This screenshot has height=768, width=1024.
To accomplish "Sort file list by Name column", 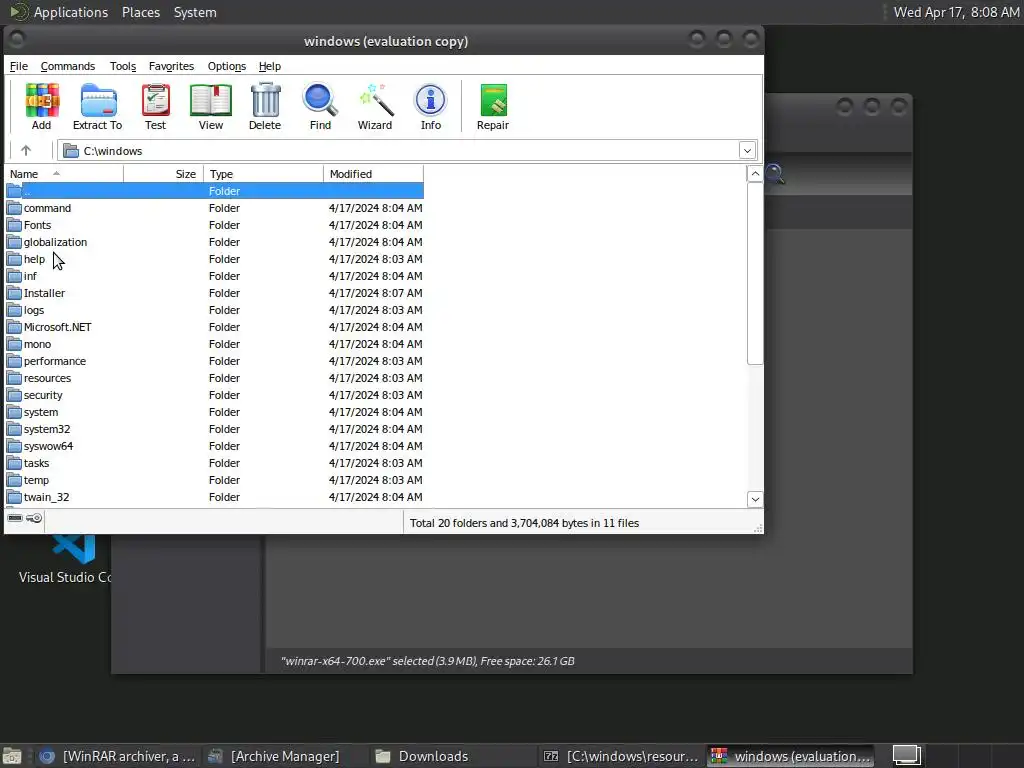I will click(x=65, y=174).
